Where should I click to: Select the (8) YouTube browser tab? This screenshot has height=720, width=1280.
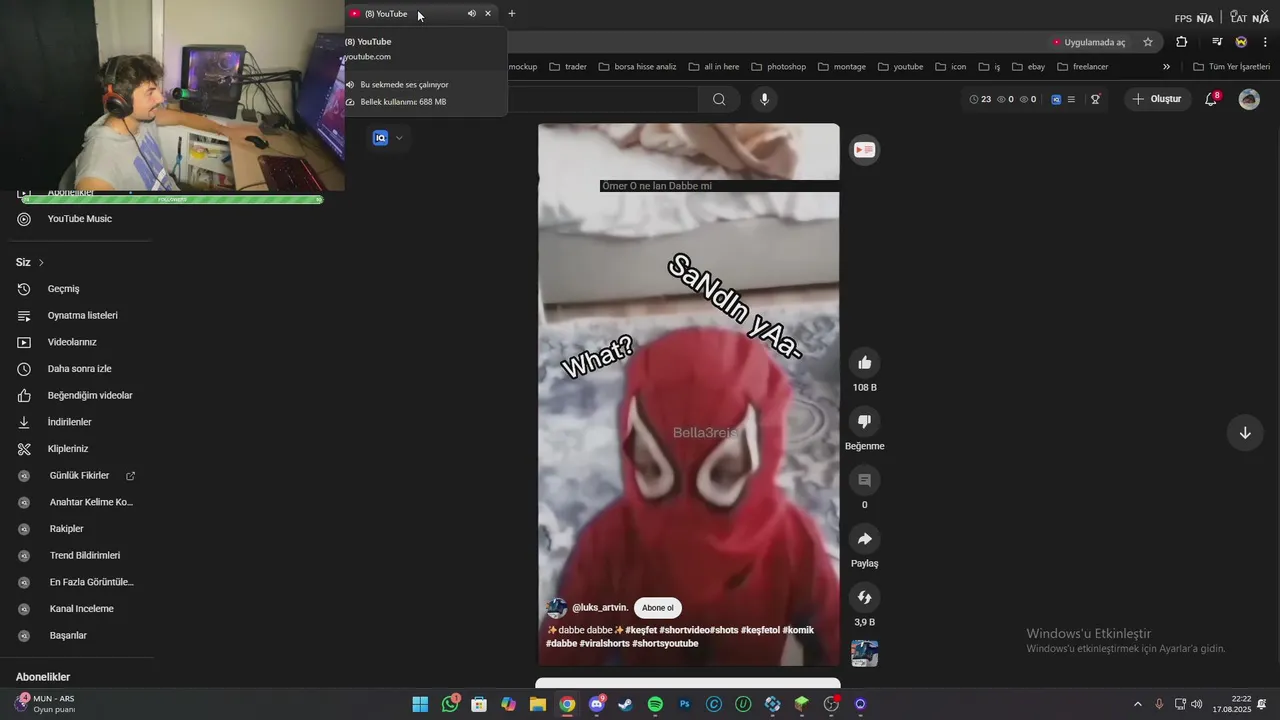(x=420, y=14)
